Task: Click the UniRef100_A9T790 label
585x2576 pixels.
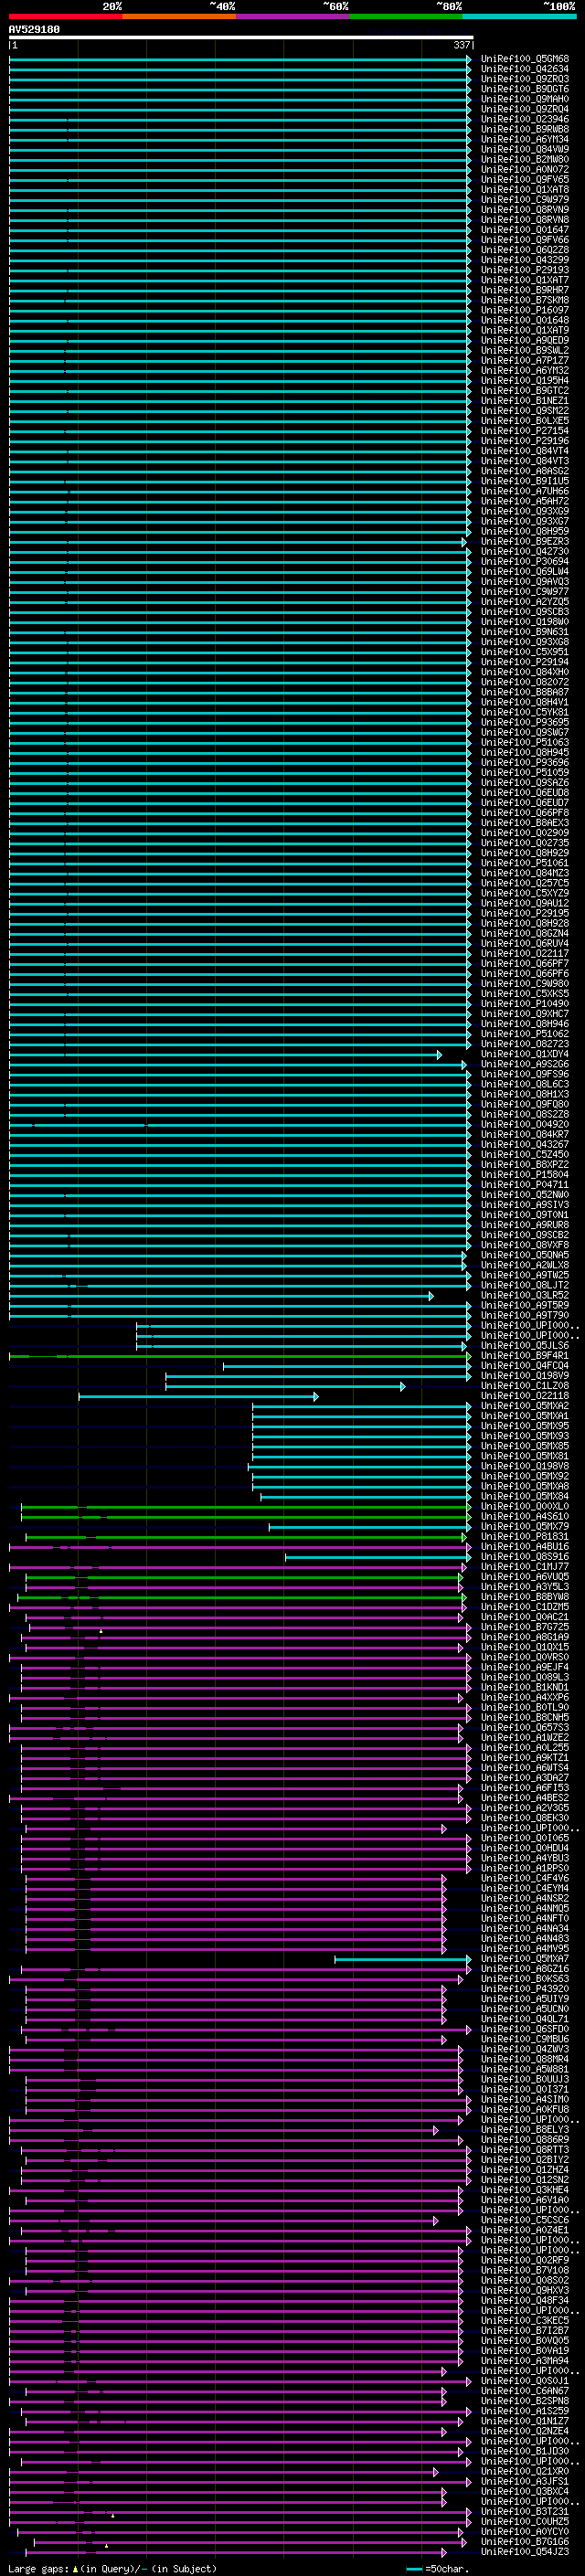Action: [x=524, y=1315]
